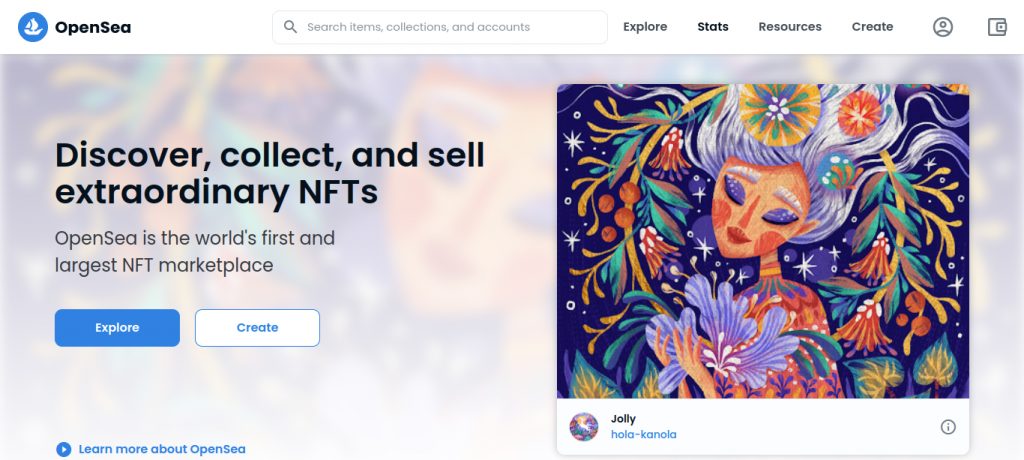Open the Resources navigation menu

coord(790,27)
